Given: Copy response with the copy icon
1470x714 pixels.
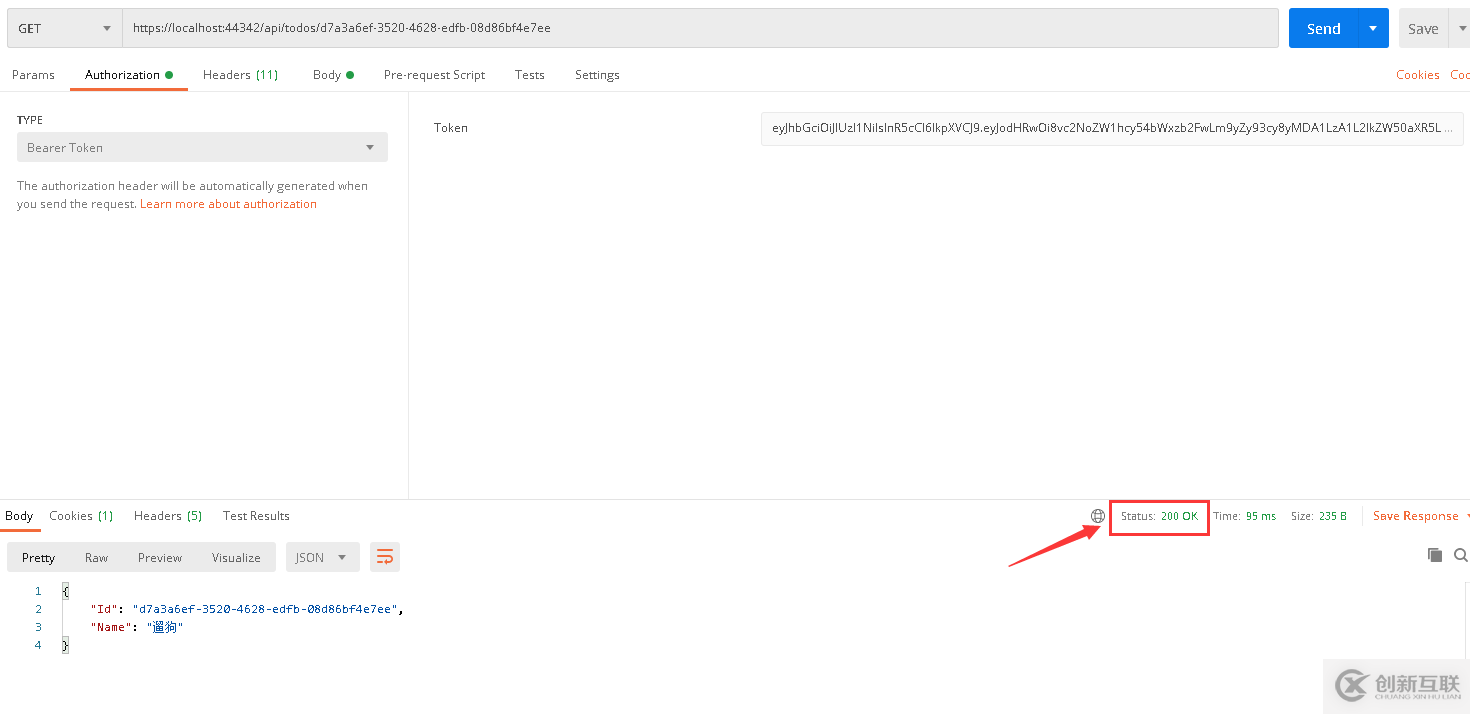Looking at the screenshot, I should click(1434, 555).
